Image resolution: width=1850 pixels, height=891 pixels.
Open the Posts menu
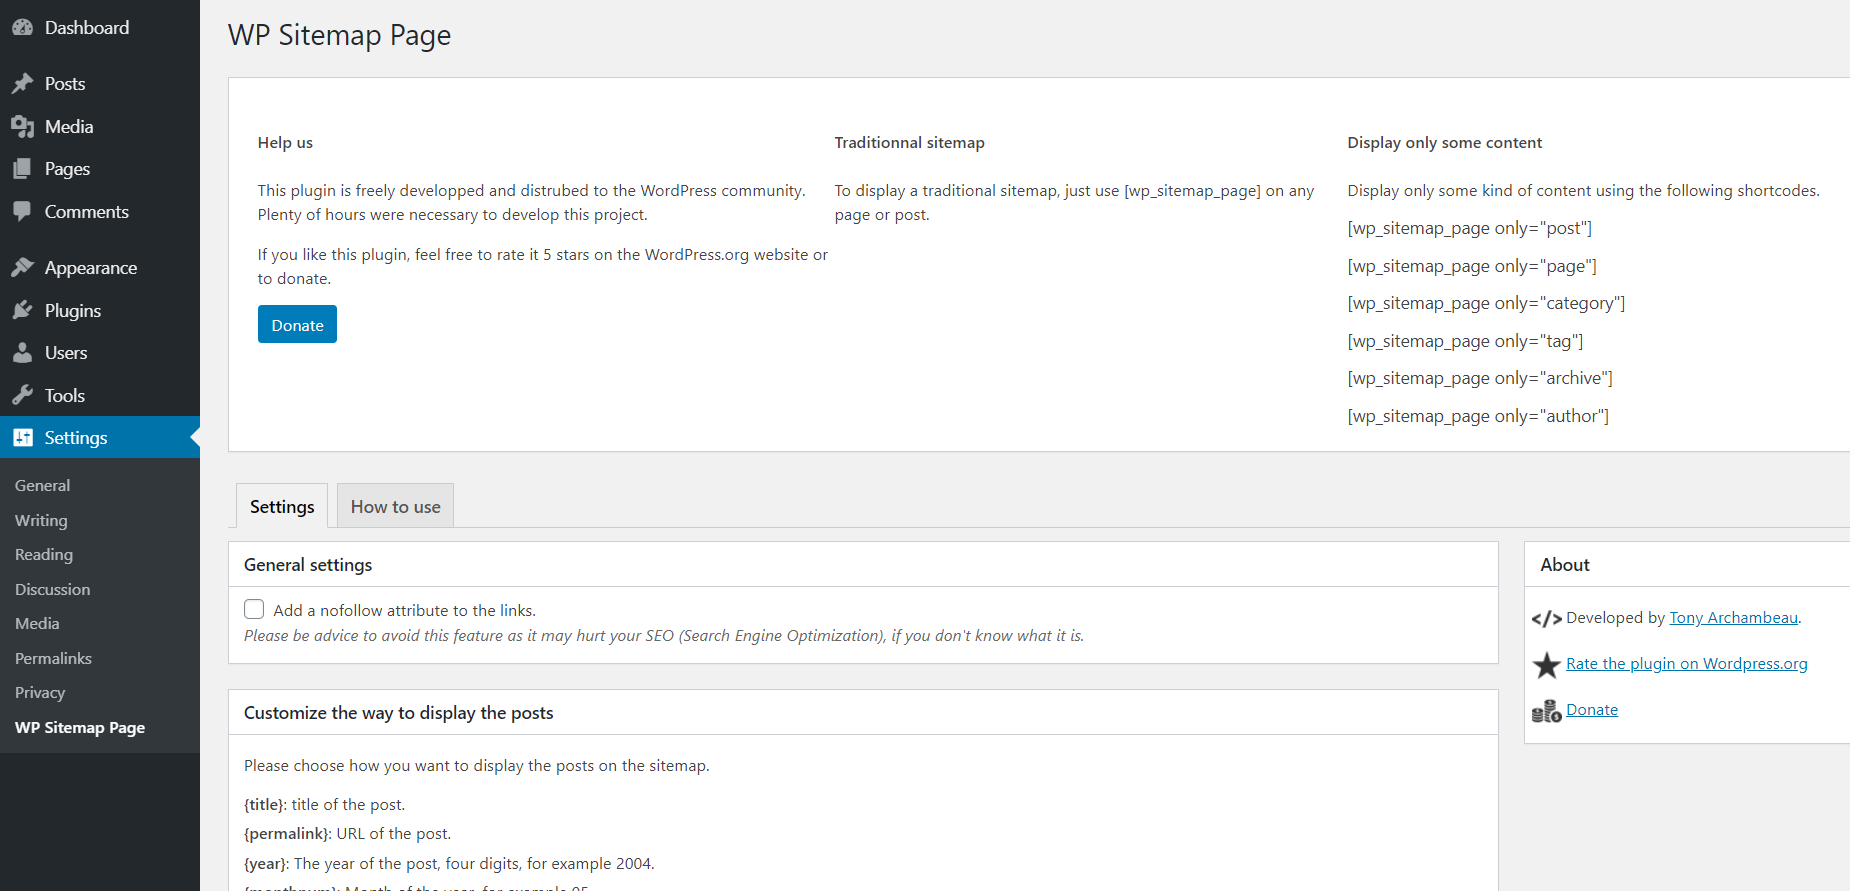pos(65,84)
